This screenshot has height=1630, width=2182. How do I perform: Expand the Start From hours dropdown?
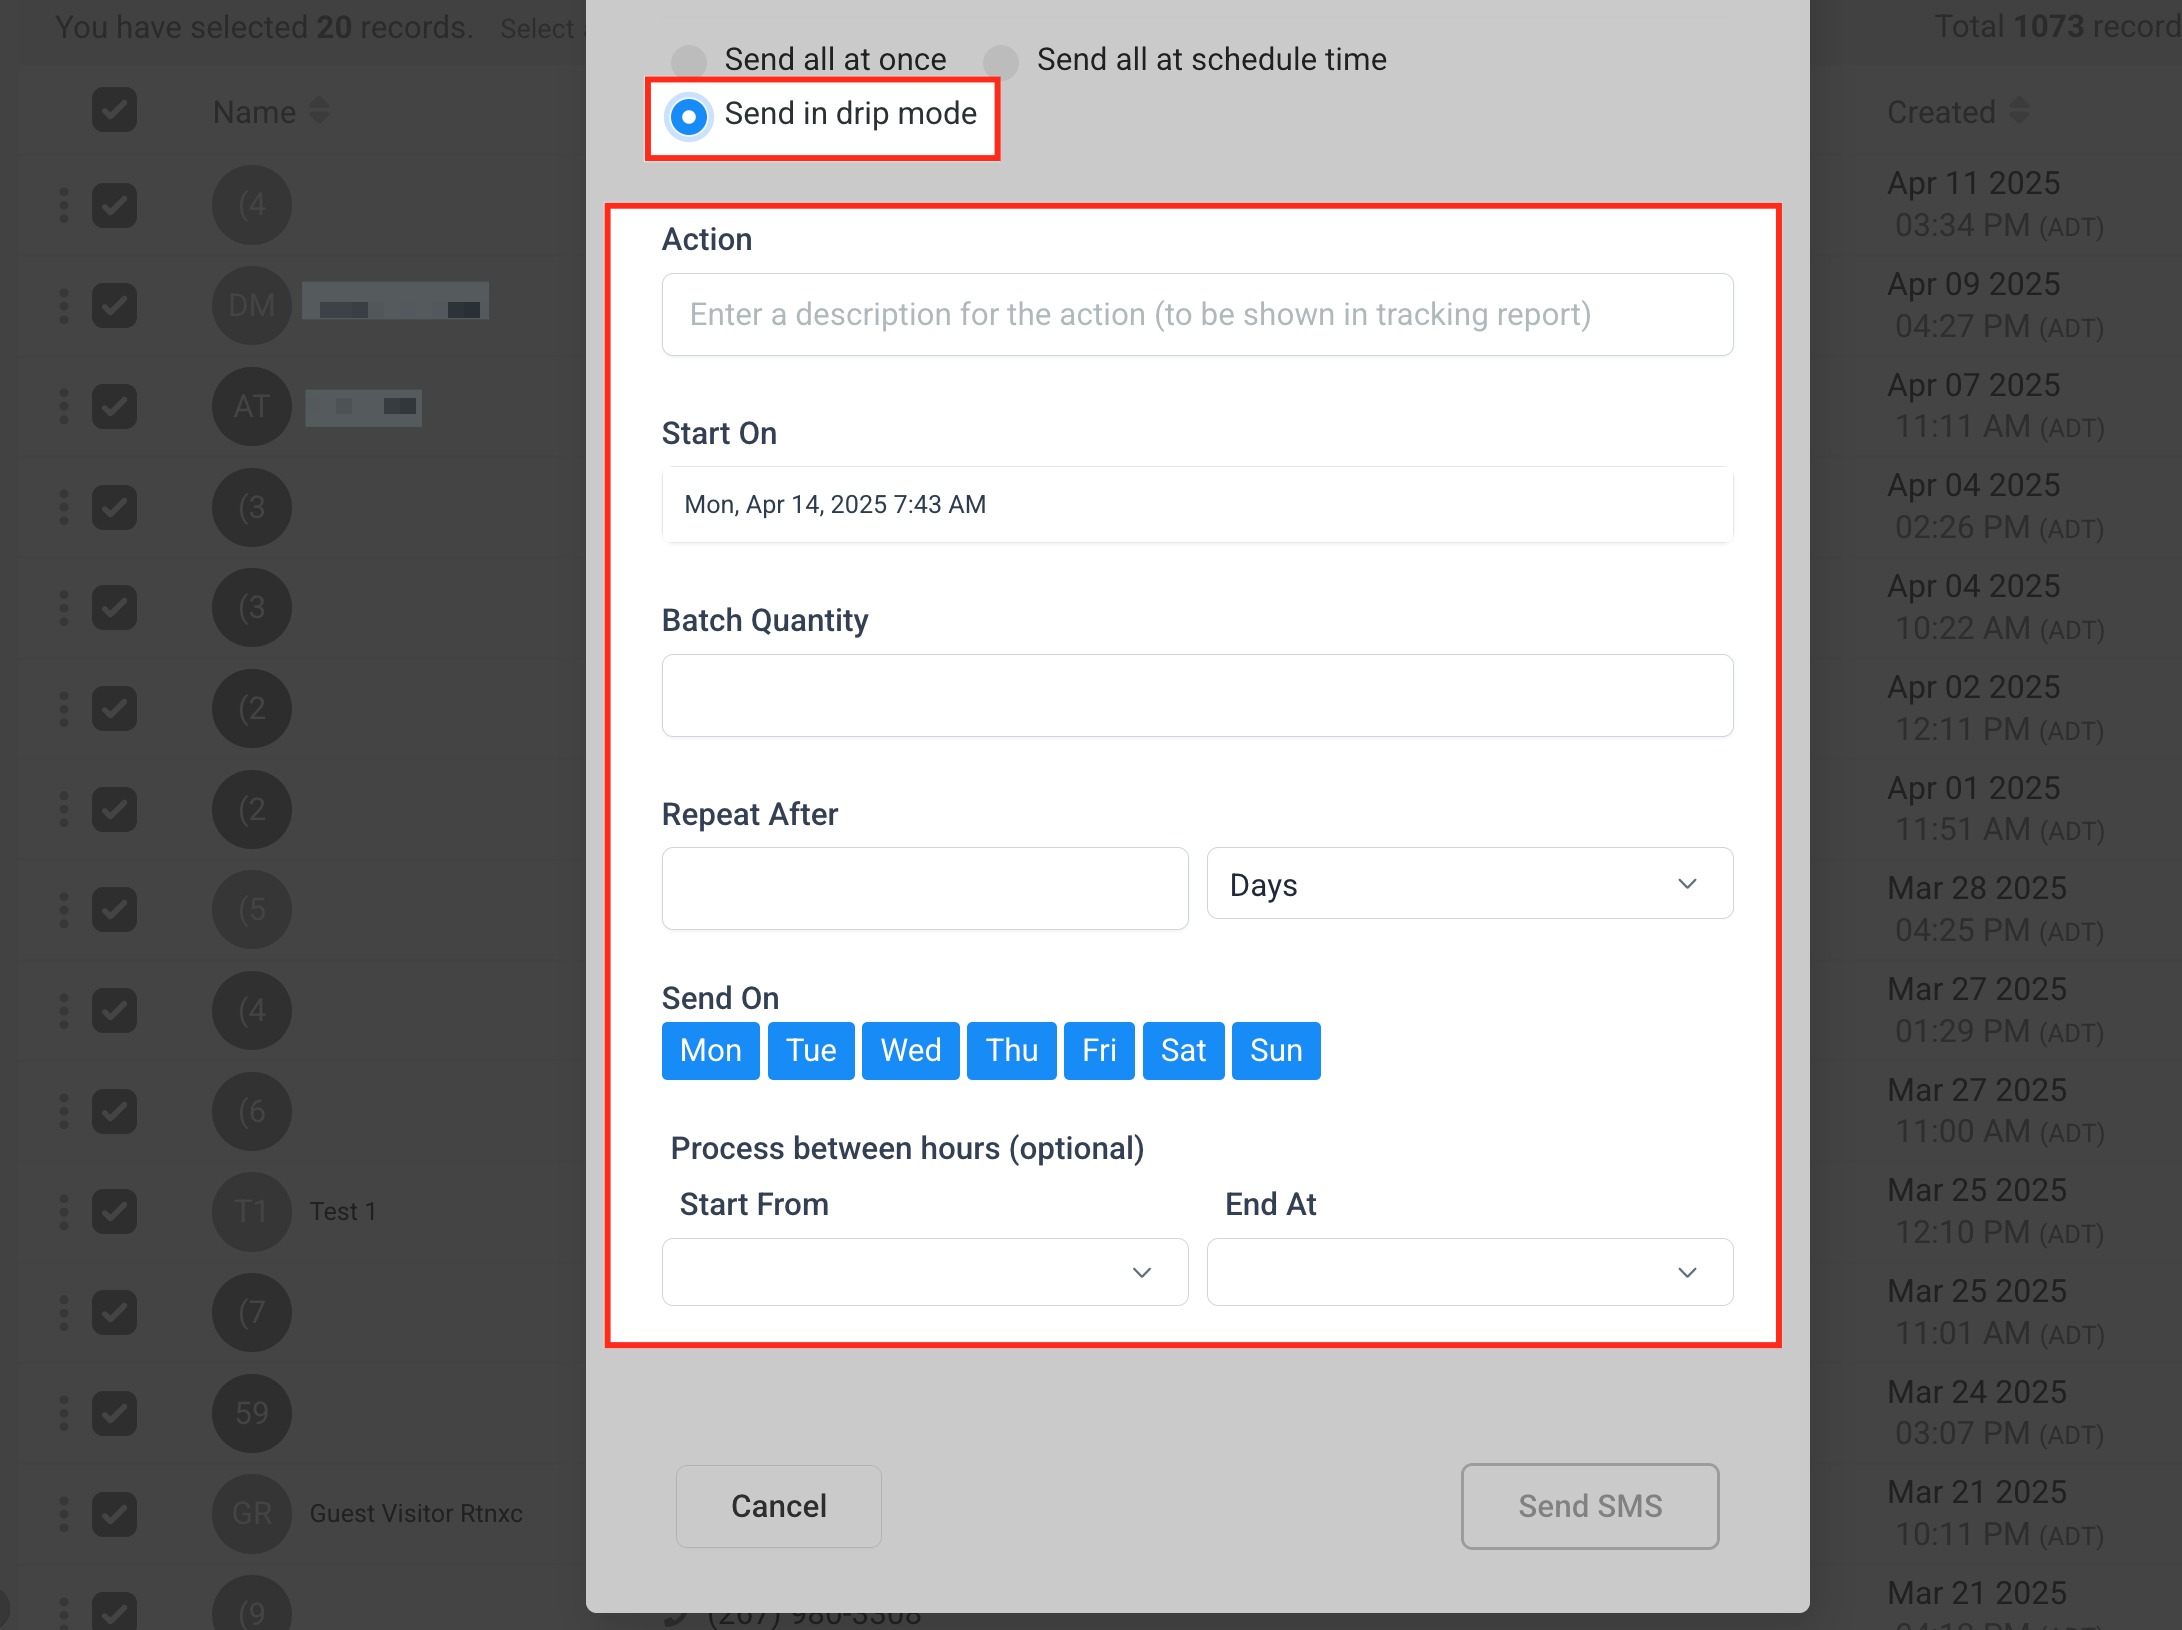(x=924, y=1272)
